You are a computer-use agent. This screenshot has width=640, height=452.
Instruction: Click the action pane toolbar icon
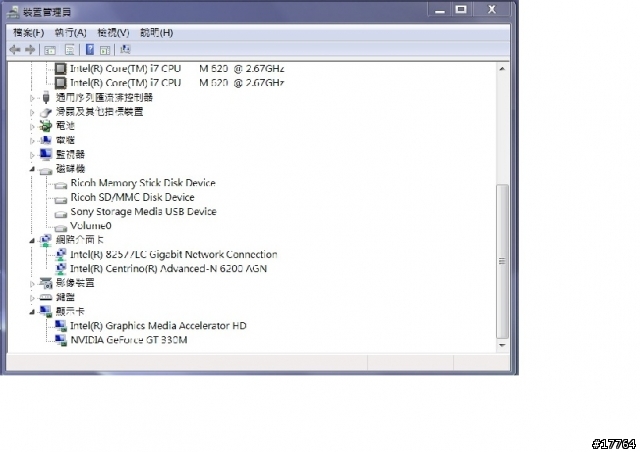tap(105, 50)
